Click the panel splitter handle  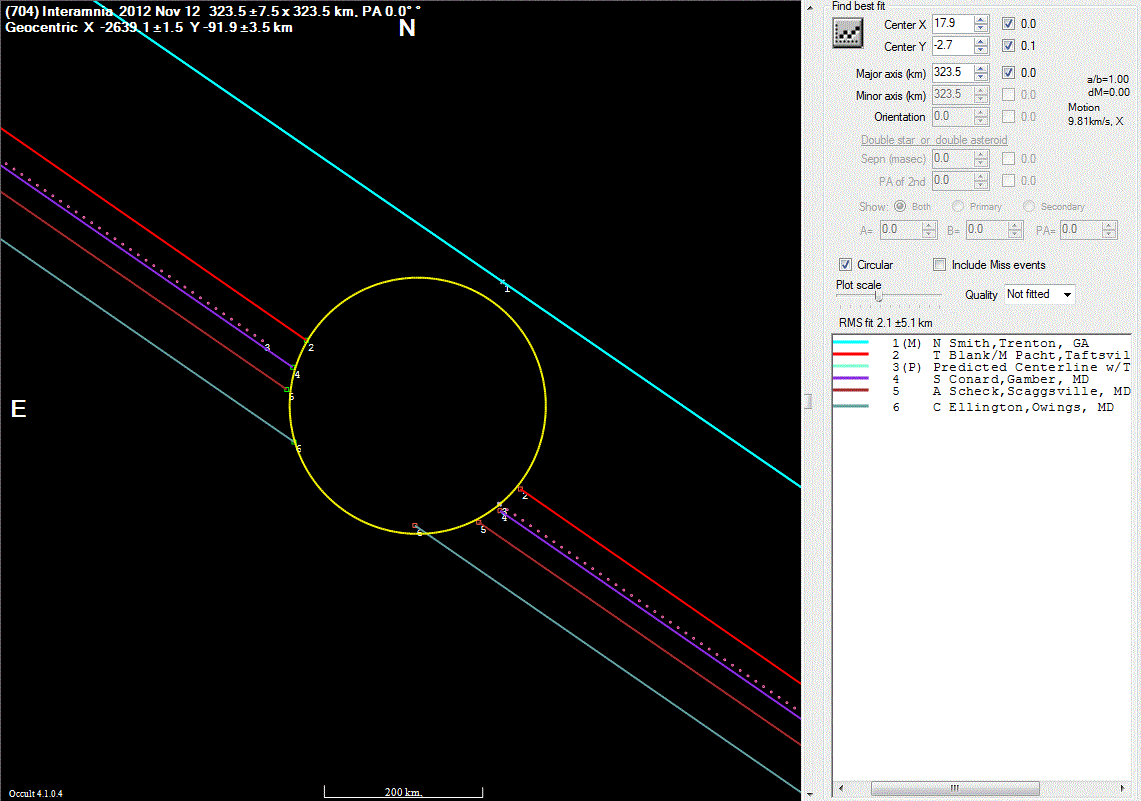(808, 401)
